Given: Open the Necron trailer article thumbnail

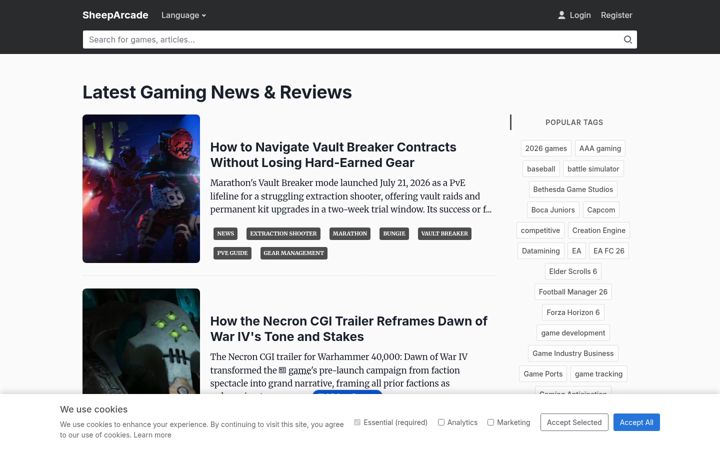Looking at the screenshot, I should coord(141,341).
